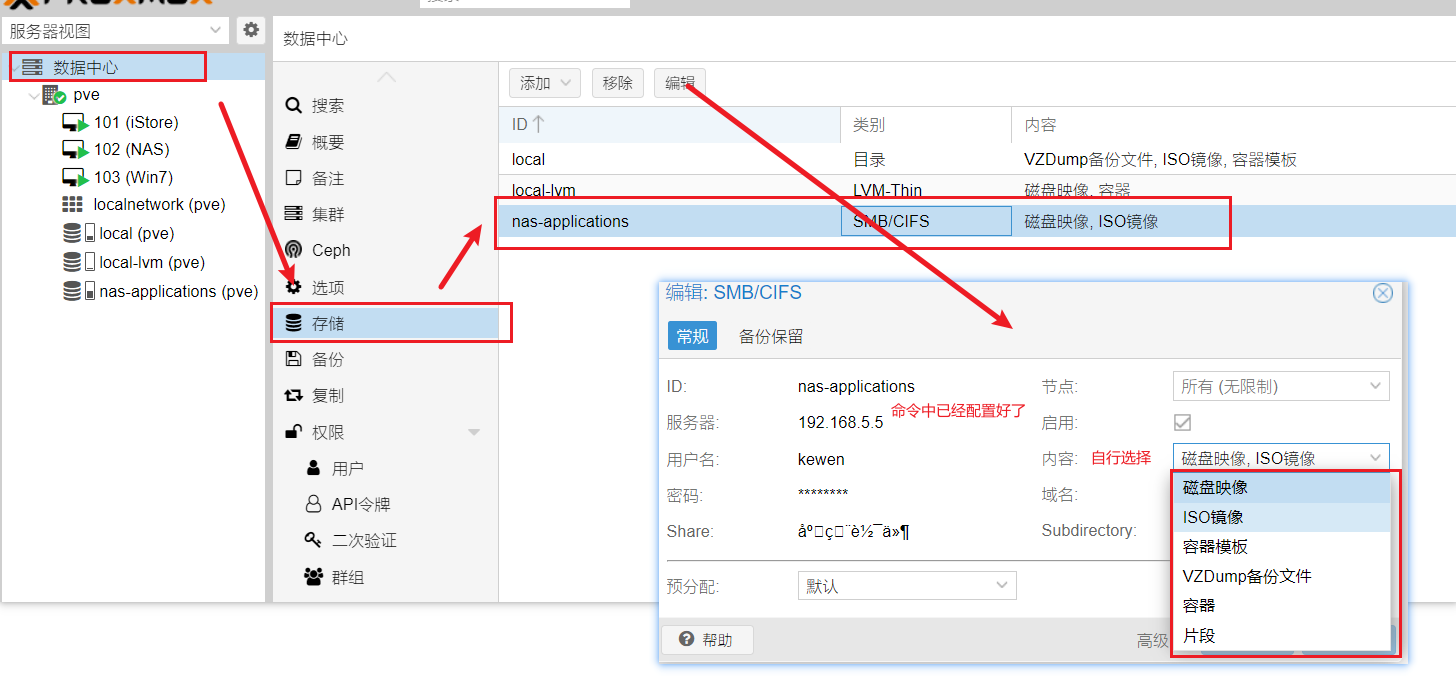The height and width of the screenshot is (676, 1456).
Task: Click the localnetwork (pve) grid icon
Action: (73, 204)
